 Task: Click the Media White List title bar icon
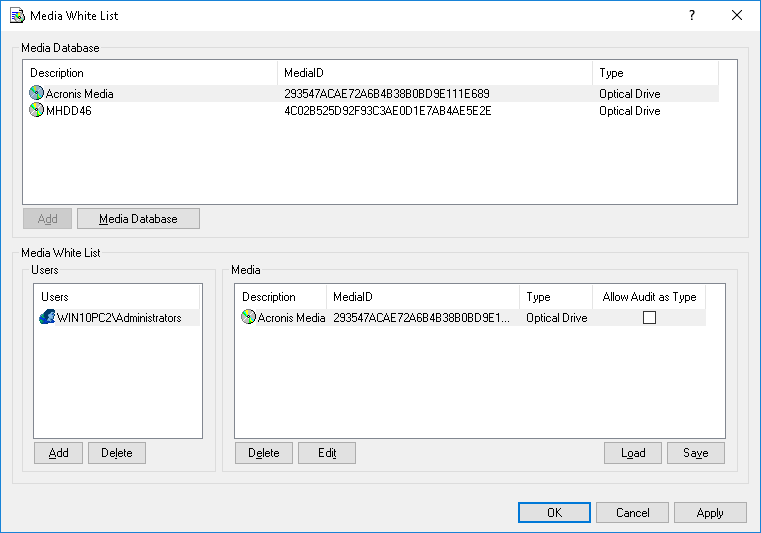click(x=17, y=16)
